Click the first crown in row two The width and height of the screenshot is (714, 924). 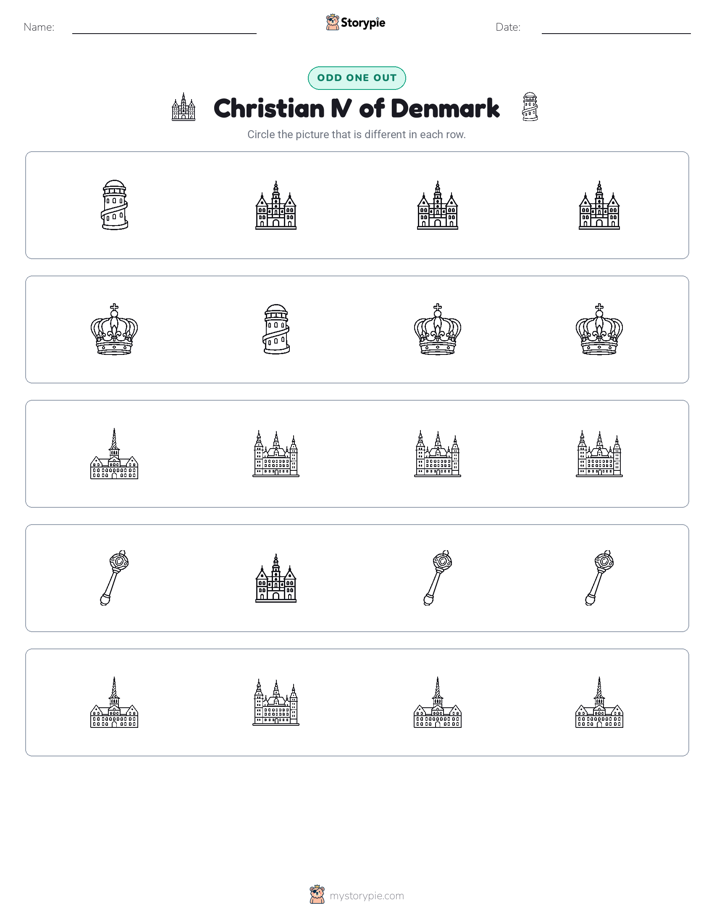pos(114,329)
